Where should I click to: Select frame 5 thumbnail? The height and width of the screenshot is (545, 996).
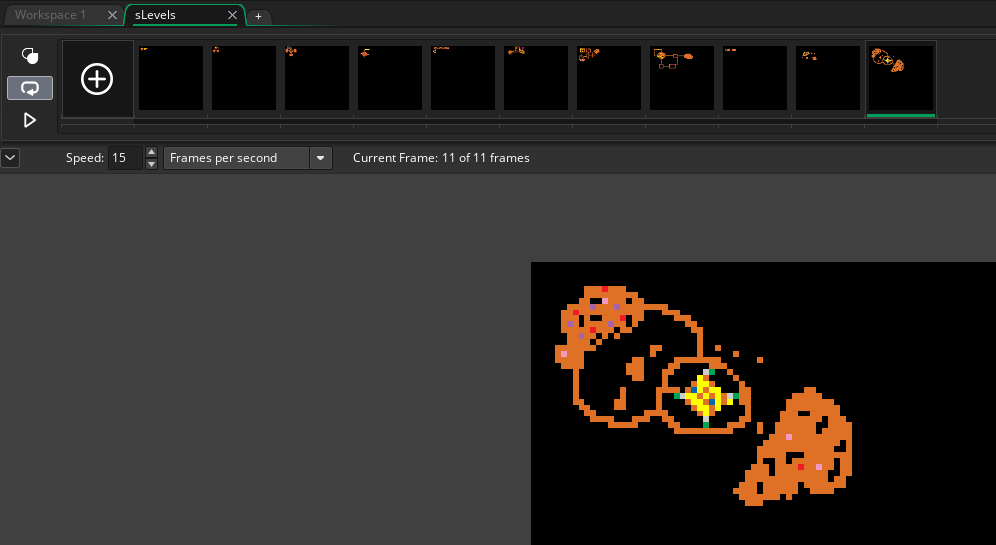click(463, 77)
